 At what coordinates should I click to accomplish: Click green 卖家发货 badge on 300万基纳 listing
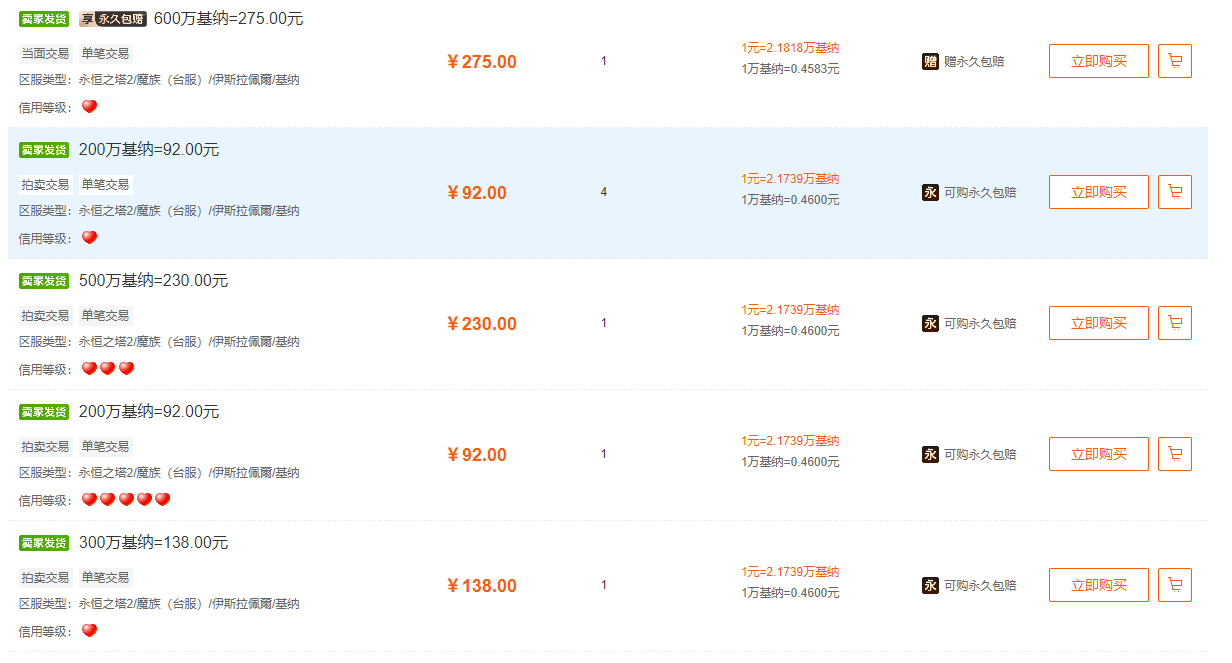point(44,543)
